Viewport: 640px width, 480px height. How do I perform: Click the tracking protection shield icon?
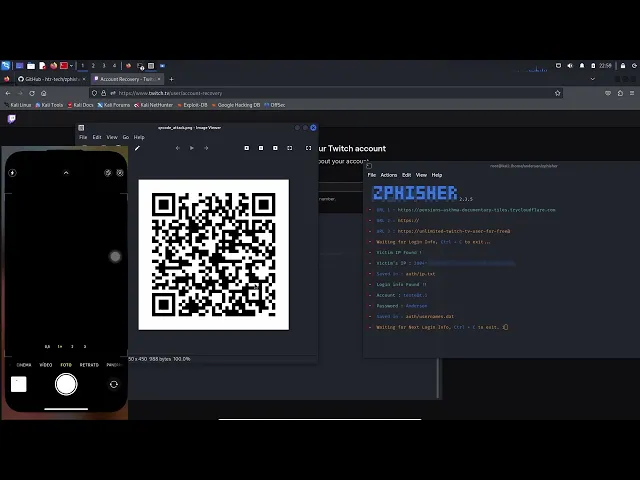coord(94,93)
